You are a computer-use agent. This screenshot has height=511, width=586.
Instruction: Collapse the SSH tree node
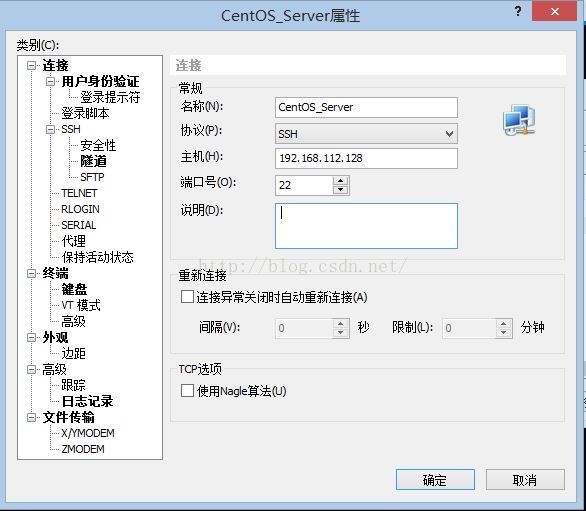click(50, 129)
